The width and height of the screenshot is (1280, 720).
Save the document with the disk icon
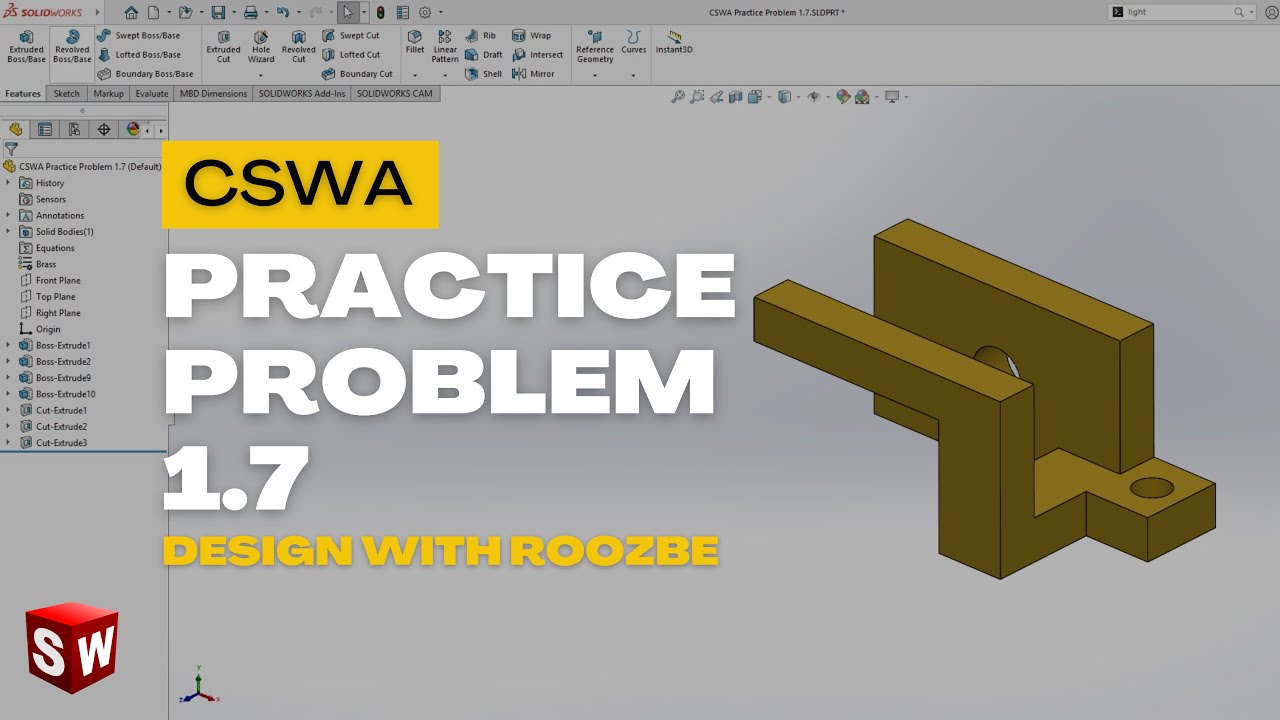218,12
